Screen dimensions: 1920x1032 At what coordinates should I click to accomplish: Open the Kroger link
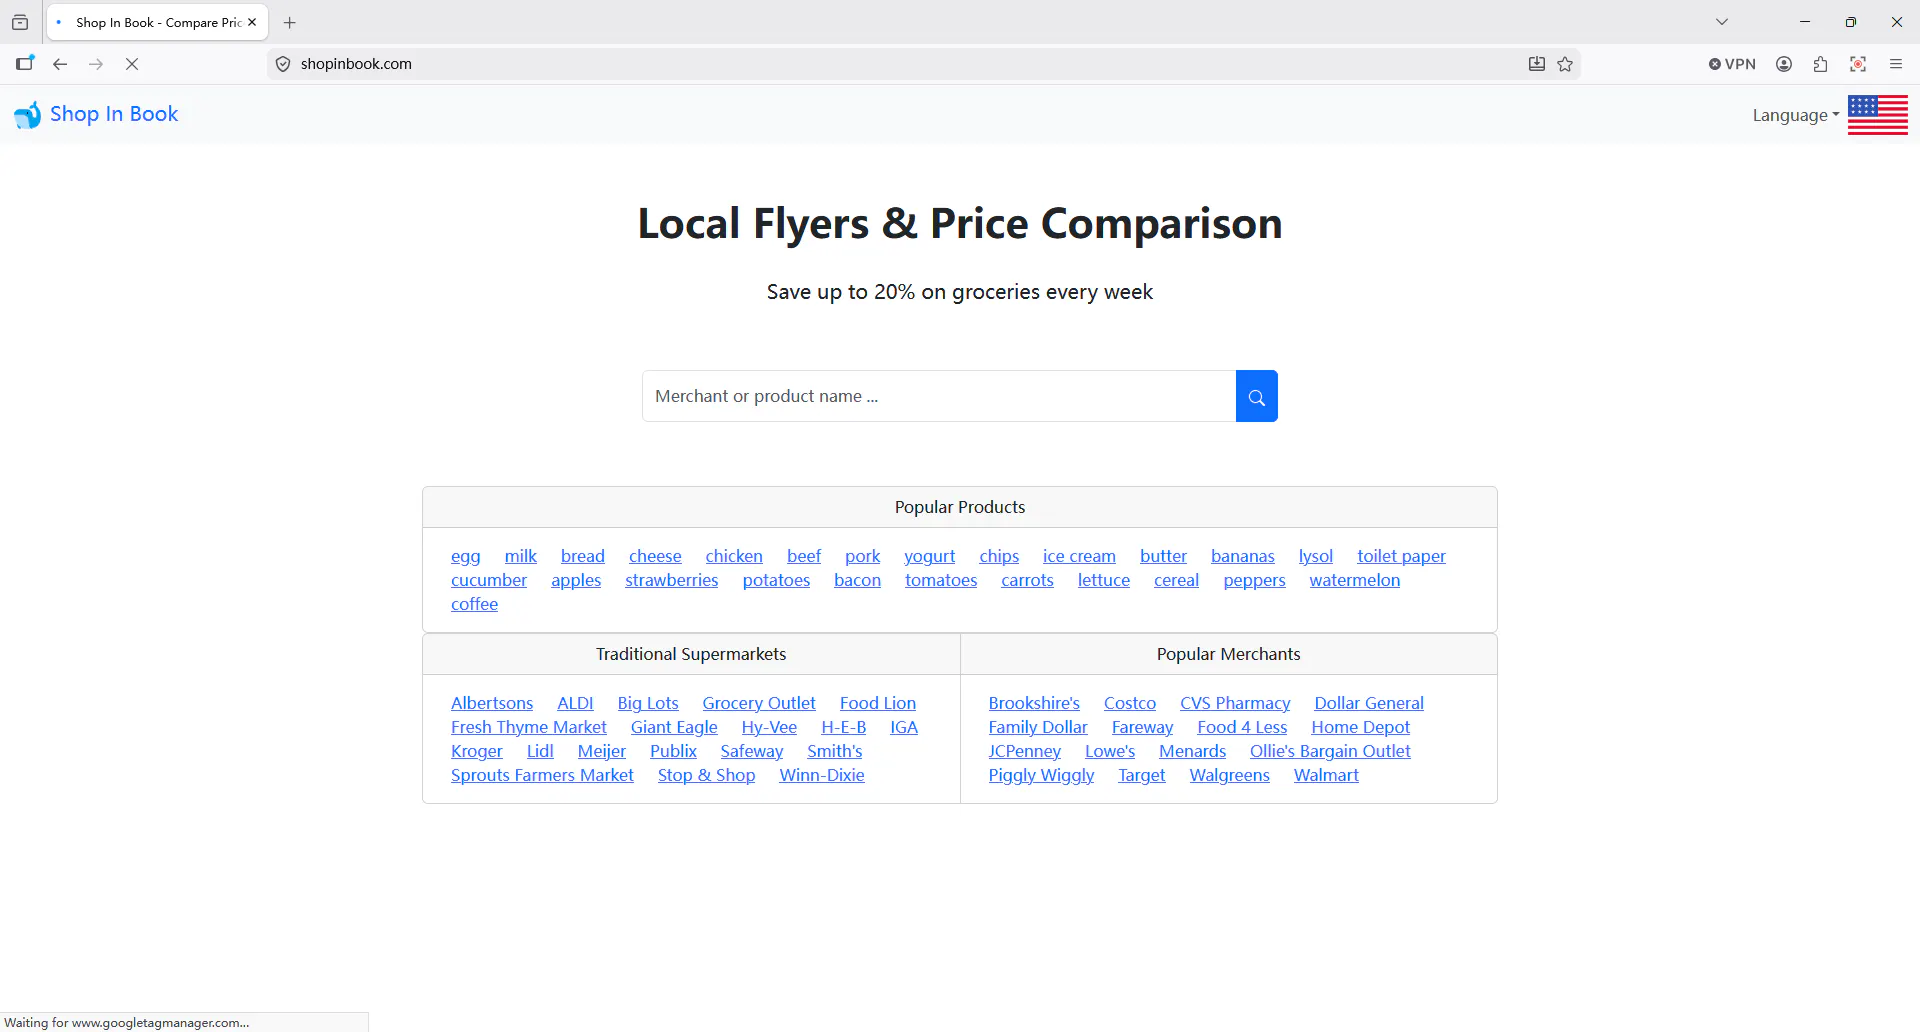pos(476,751)
